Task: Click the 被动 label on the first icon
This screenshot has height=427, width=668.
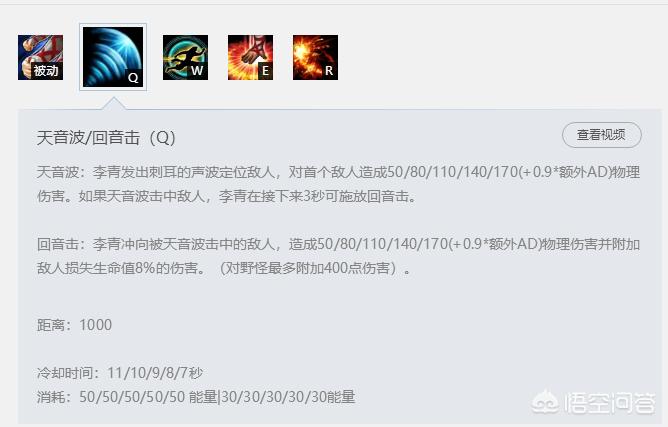Action: [46, 70]
